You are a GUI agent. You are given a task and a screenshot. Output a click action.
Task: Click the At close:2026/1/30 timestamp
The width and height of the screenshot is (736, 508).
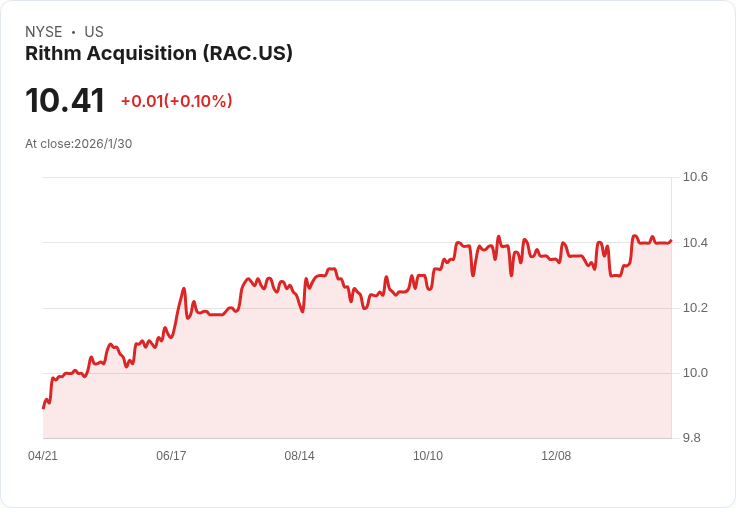78,144
